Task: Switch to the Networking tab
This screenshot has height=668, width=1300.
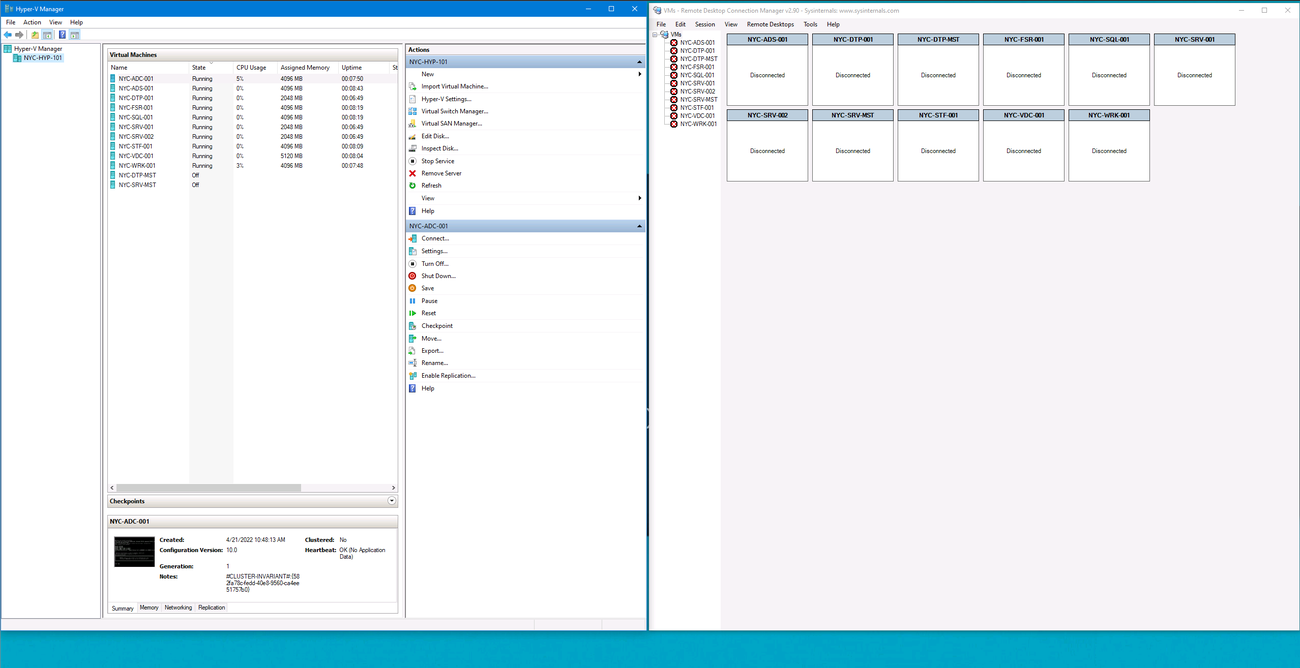Action: click(x=178, y=608)
